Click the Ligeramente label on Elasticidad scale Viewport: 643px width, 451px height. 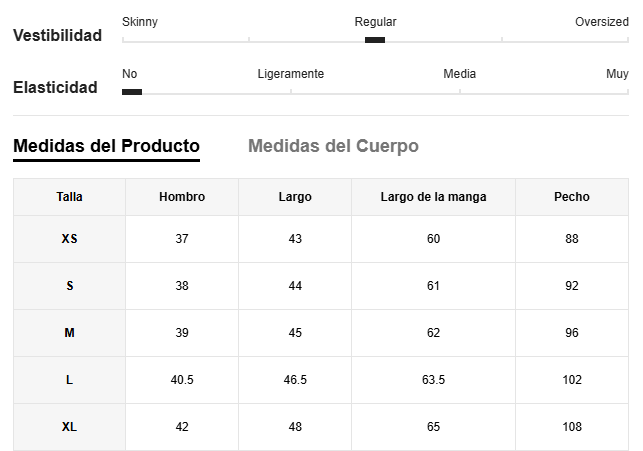coord(291,74)
